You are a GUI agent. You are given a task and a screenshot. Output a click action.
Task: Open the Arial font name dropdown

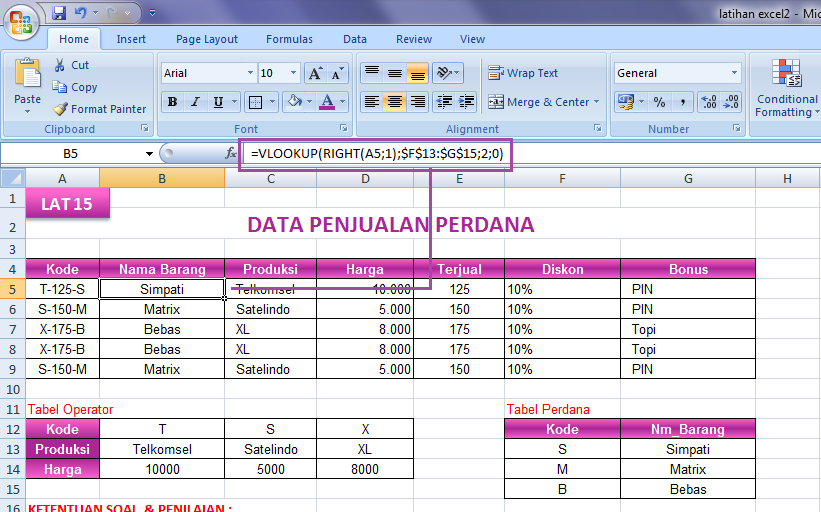[x=250, y=73]
